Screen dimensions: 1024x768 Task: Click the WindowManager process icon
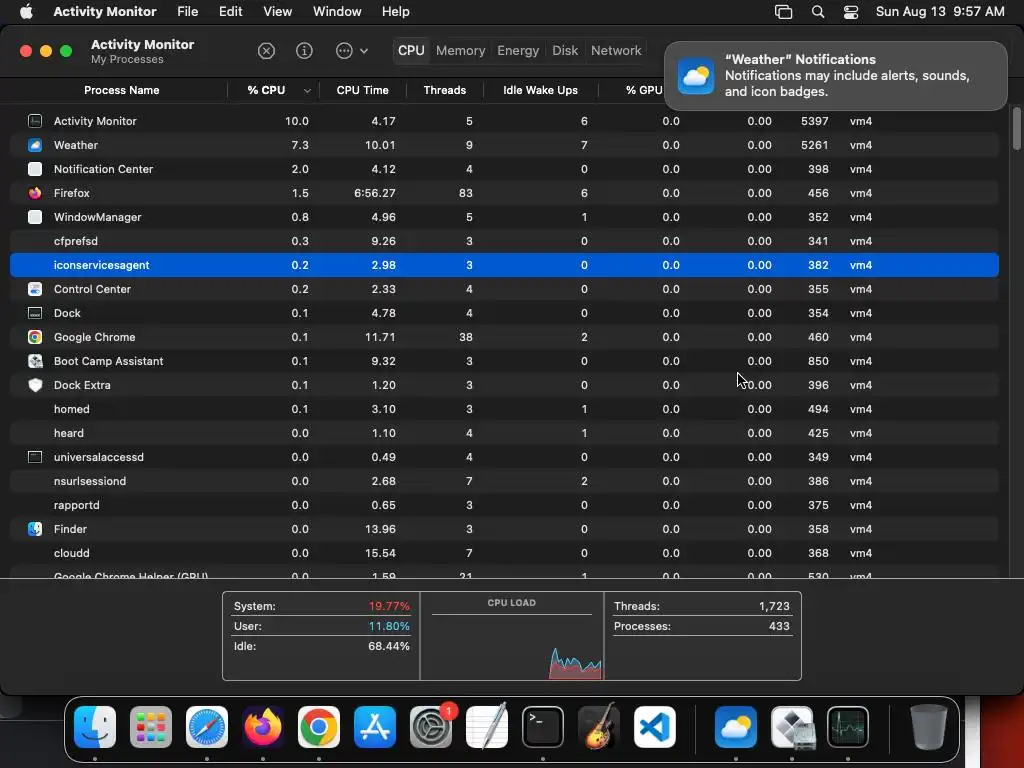[35, 217]
